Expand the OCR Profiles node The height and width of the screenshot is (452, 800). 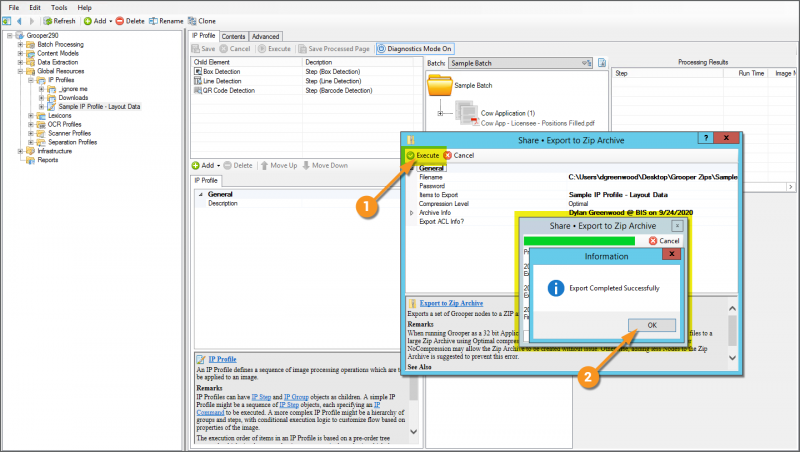(31, 124)
